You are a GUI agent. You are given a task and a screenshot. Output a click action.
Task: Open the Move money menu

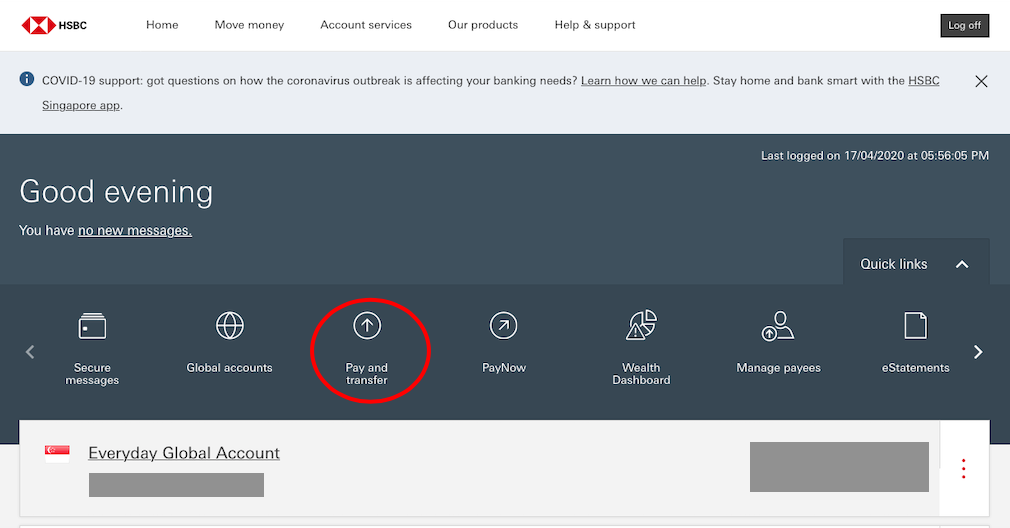point(249,25)
